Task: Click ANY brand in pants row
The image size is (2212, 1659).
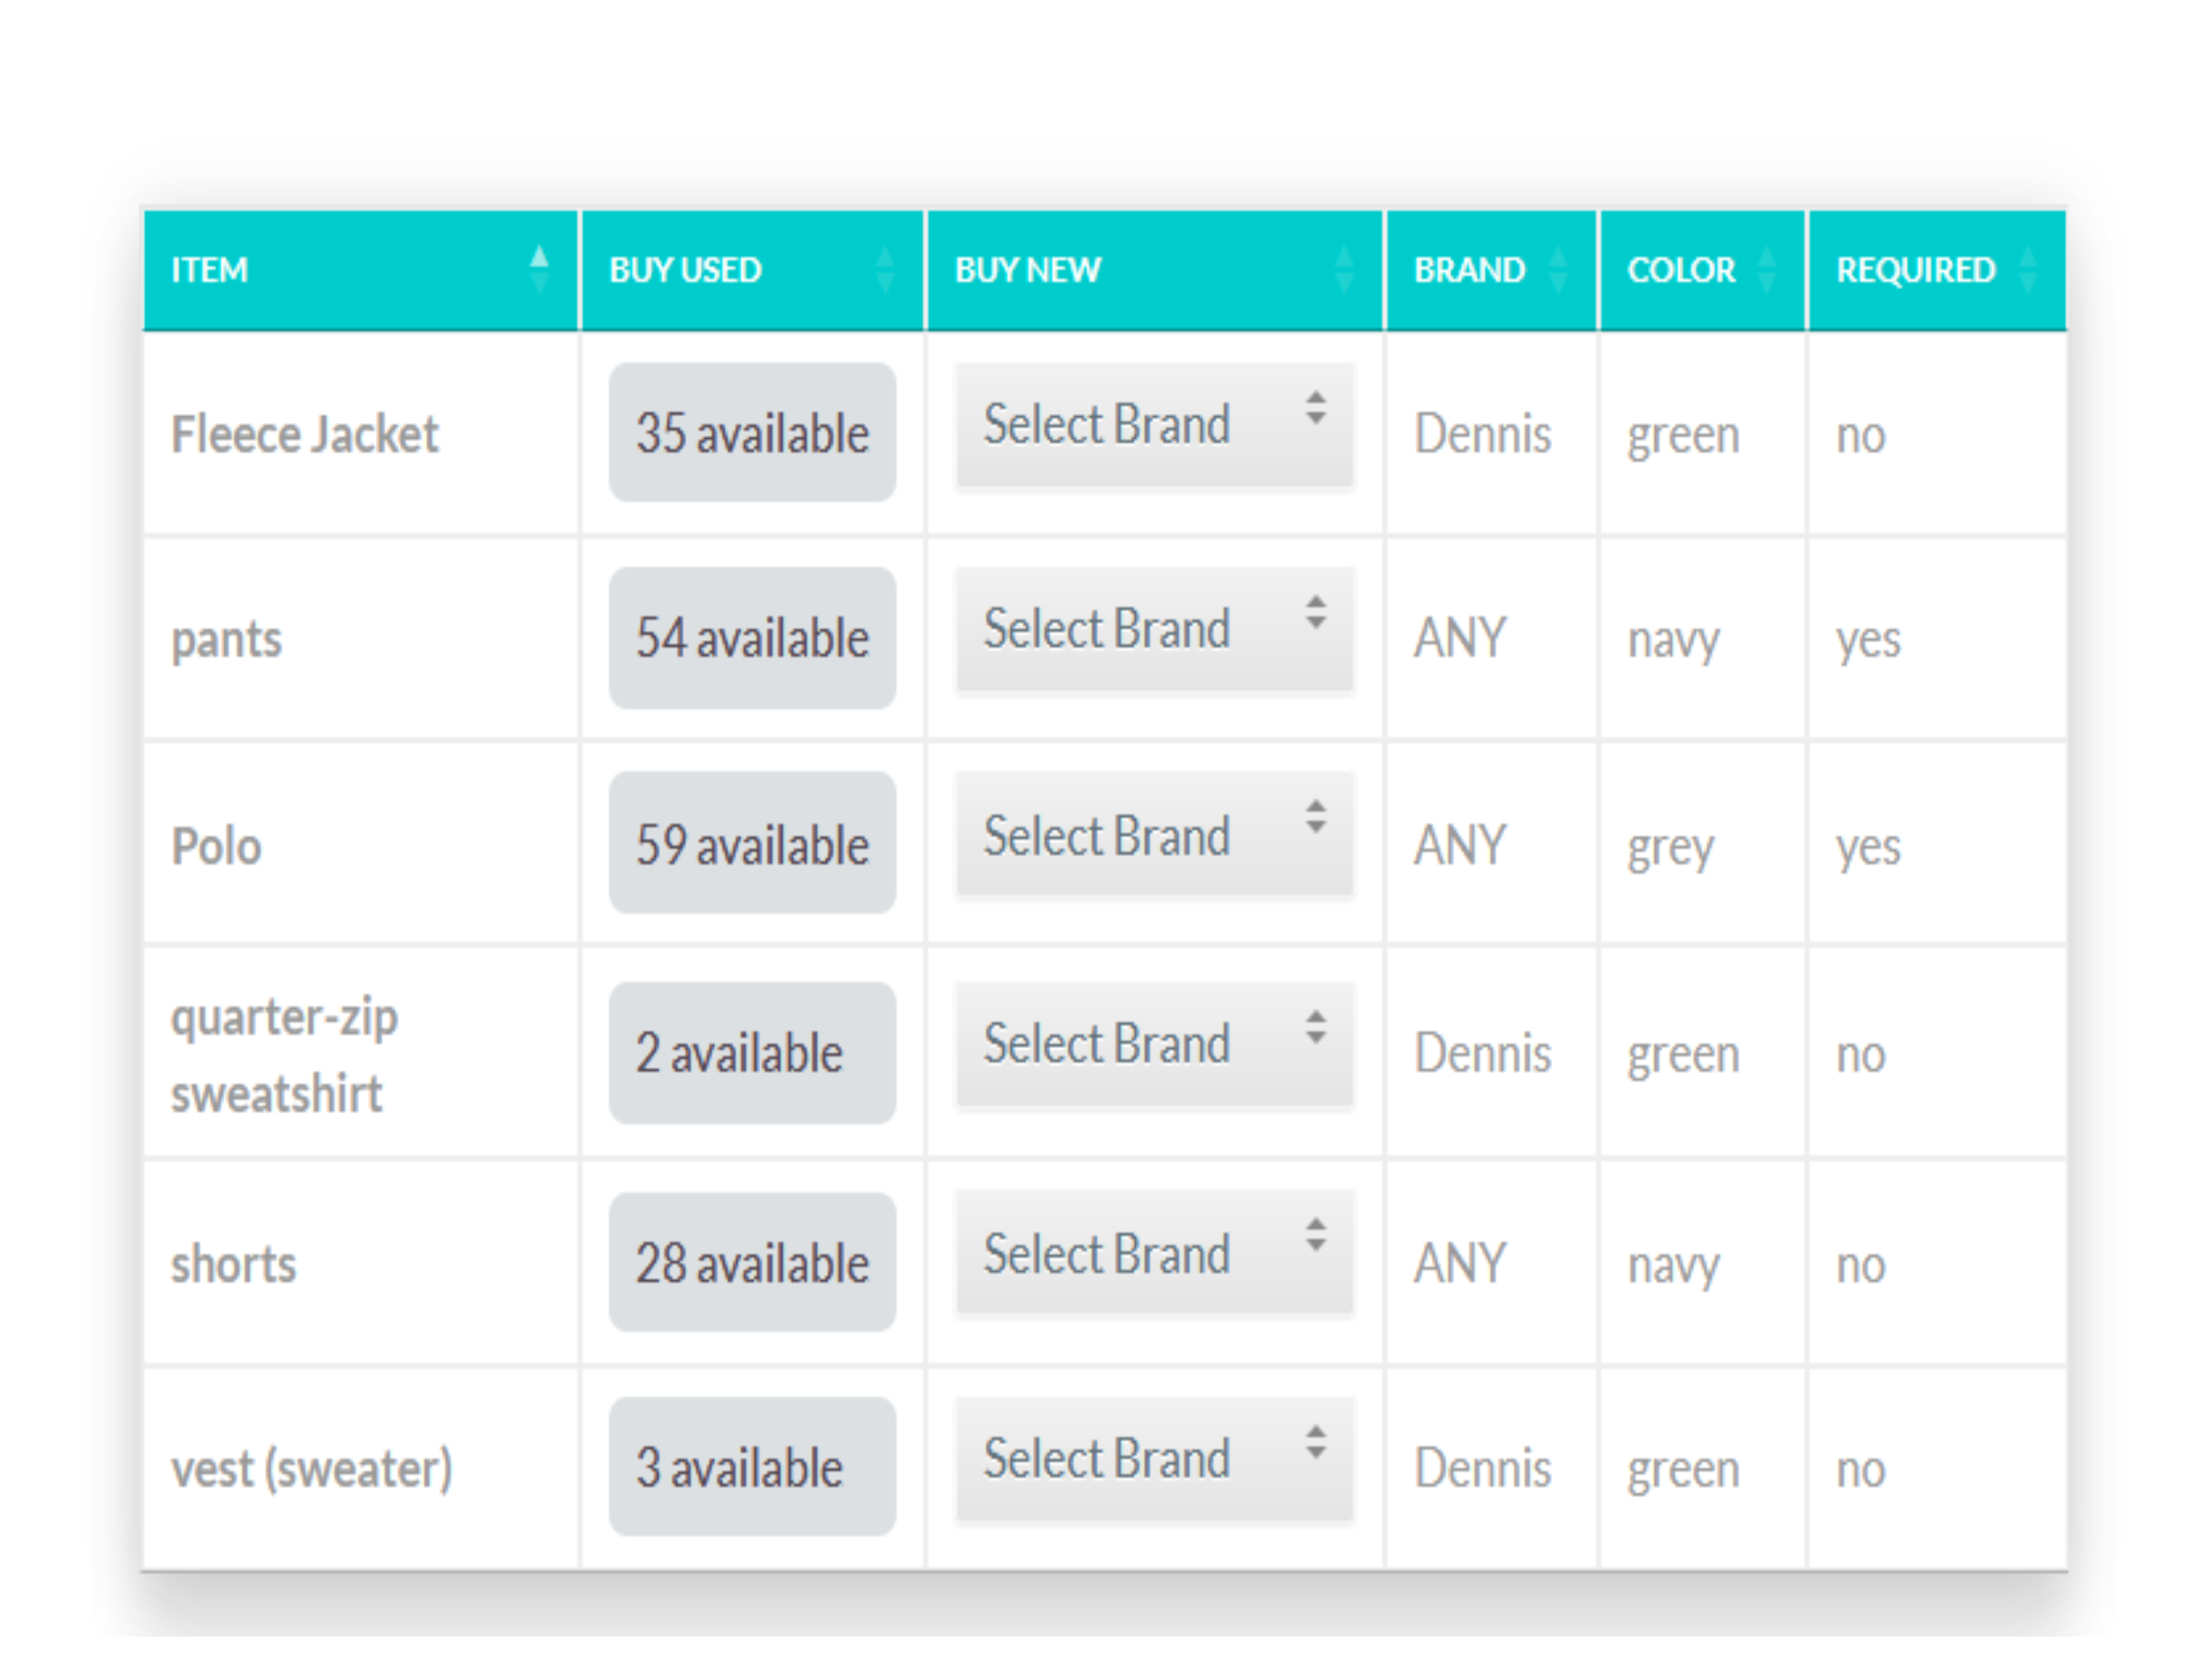Action: click(x=1459, y=638)
